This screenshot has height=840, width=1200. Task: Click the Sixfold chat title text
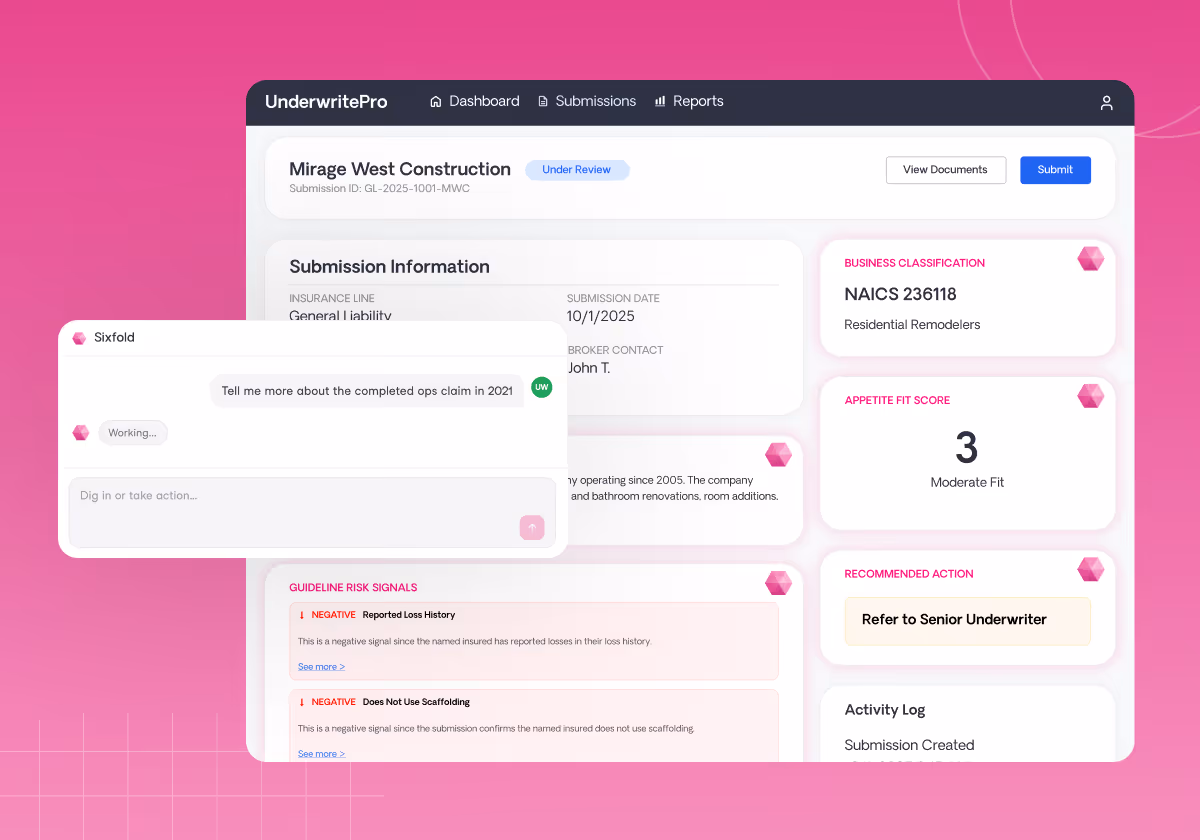click(x=114, y=338)
